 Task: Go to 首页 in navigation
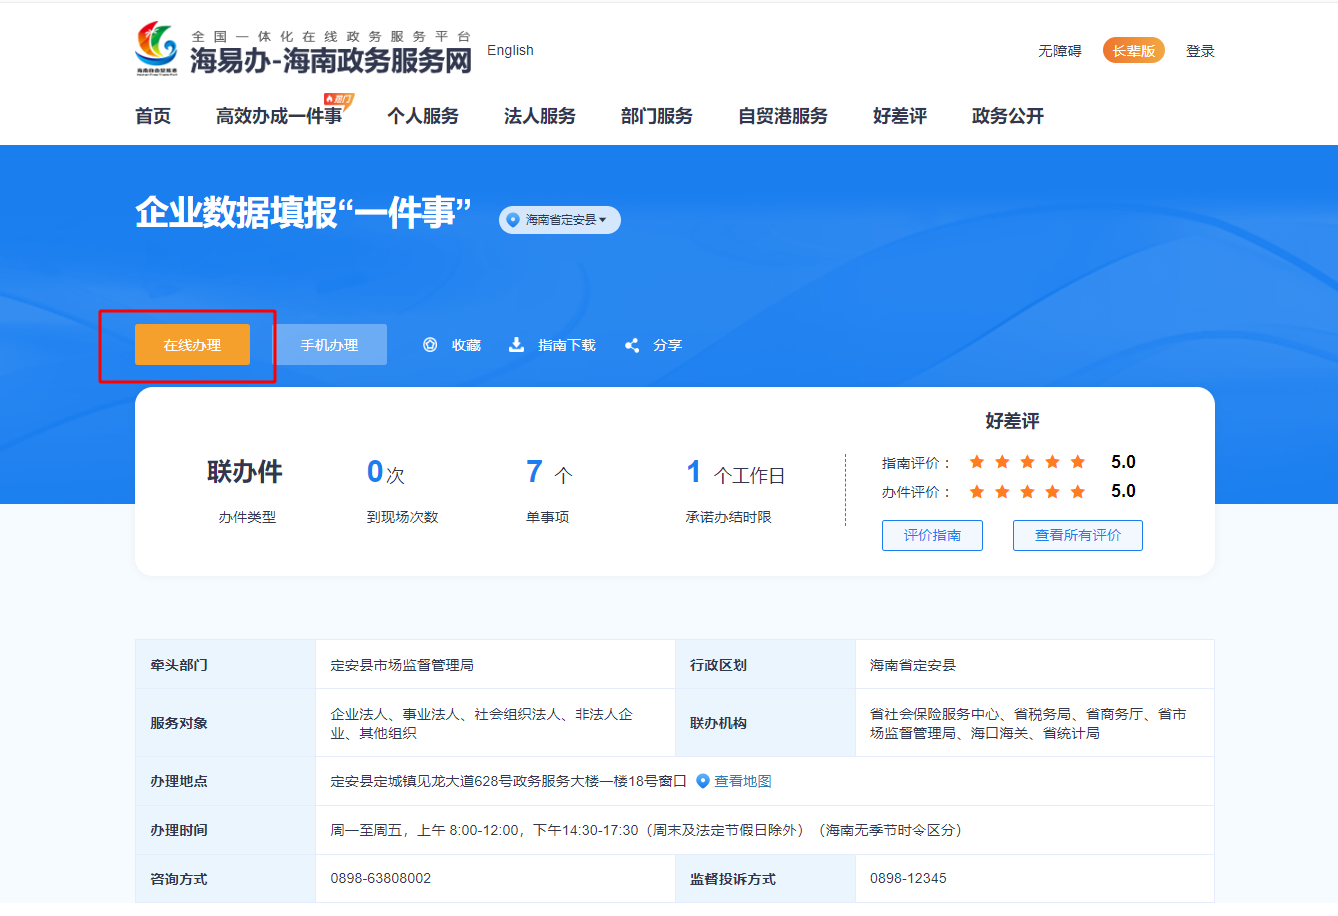(x=153, y=116)
